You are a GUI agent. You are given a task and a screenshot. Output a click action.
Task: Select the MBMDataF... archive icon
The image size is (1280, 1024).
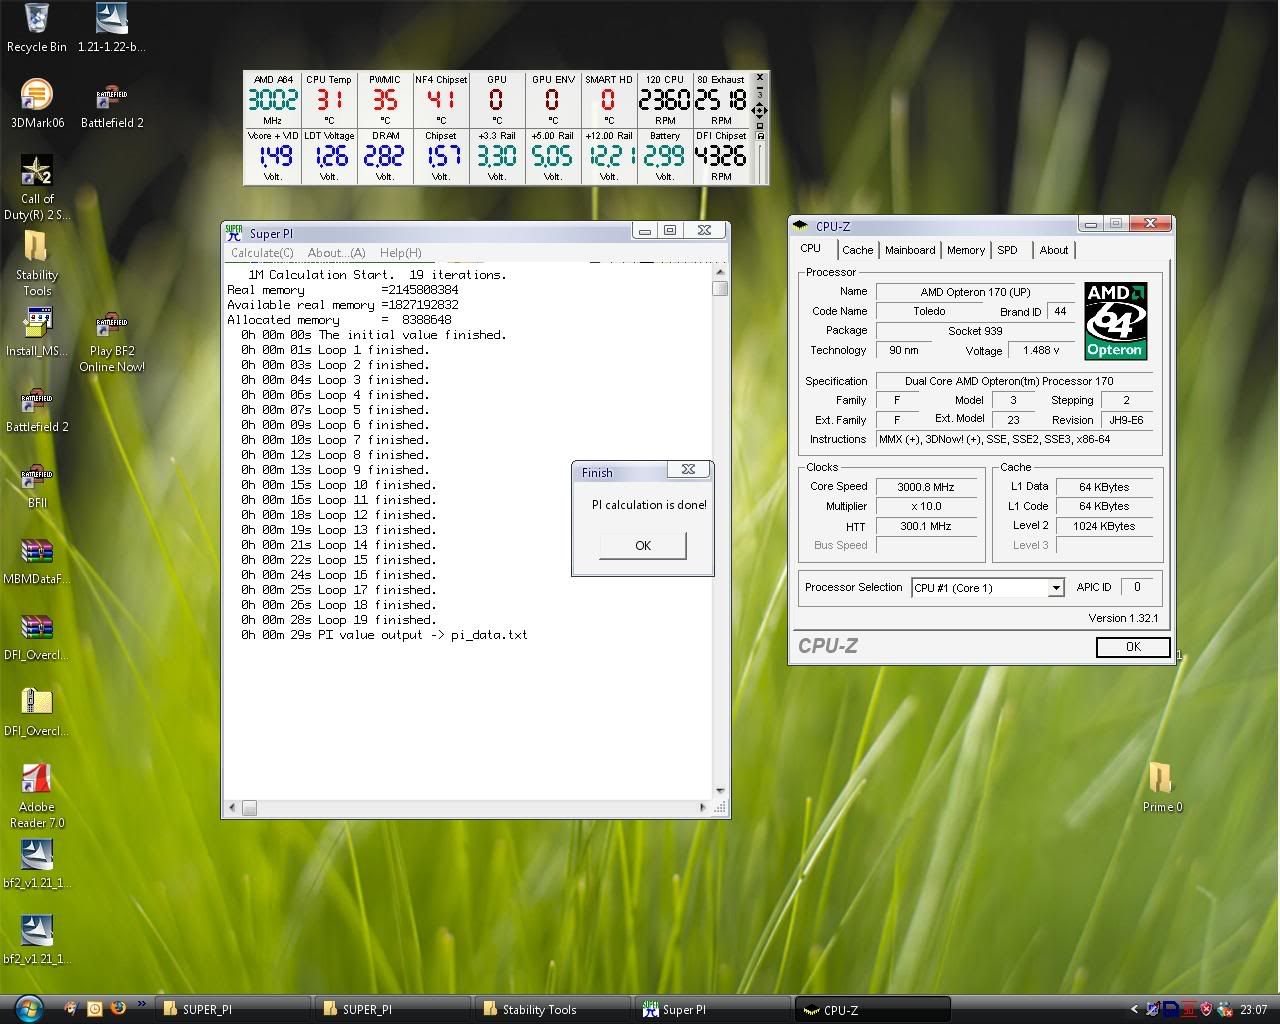[37, 560]
